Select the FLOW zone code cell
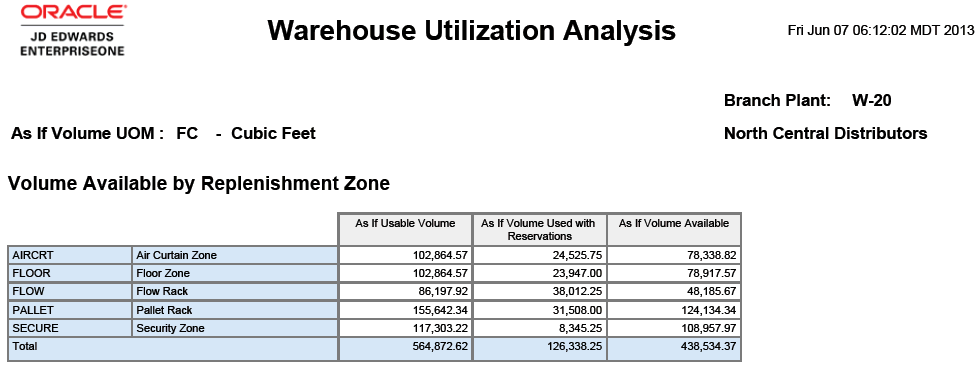The height and width of the screenshot is (380, 977). pos(70,291)
